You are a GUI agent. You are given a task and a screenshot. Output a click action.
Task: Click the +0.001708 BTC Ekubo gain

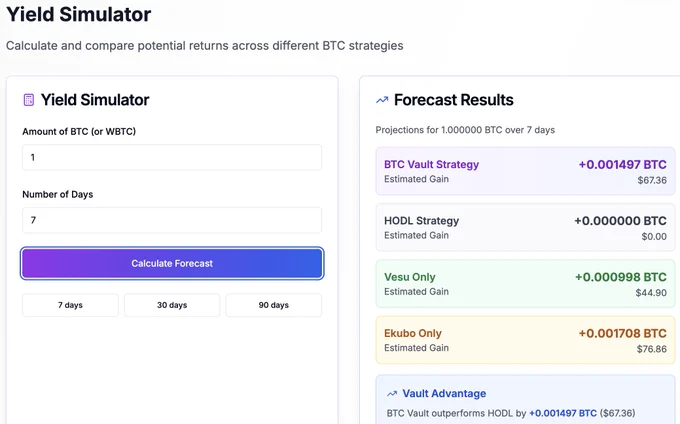click(622, 333)
